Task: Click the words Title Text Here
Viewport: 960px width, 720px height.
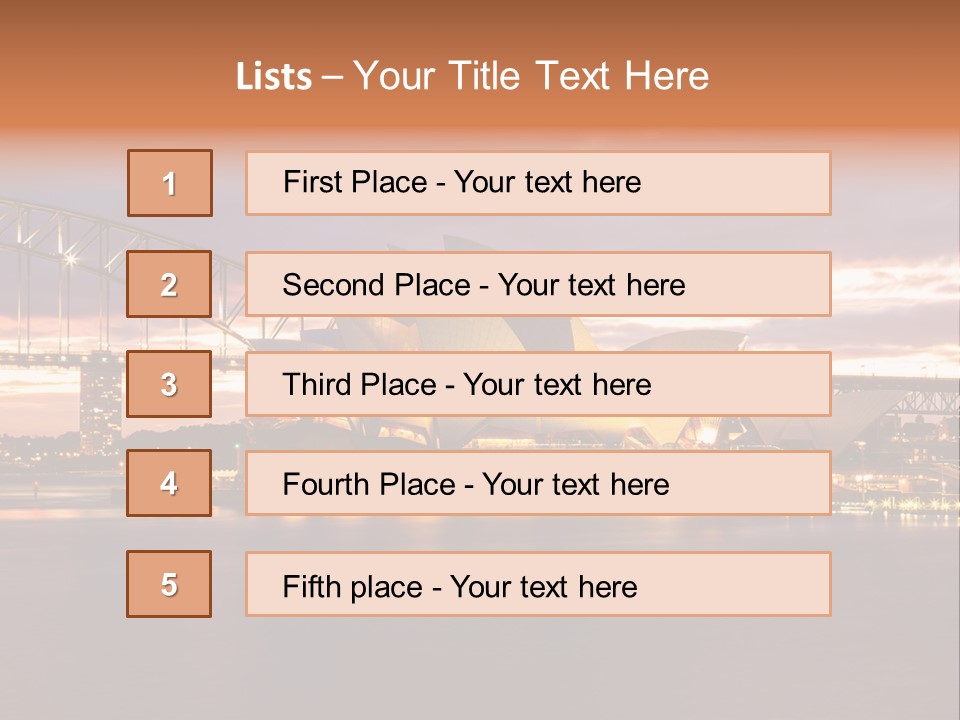Action: (x=579, y=76)
